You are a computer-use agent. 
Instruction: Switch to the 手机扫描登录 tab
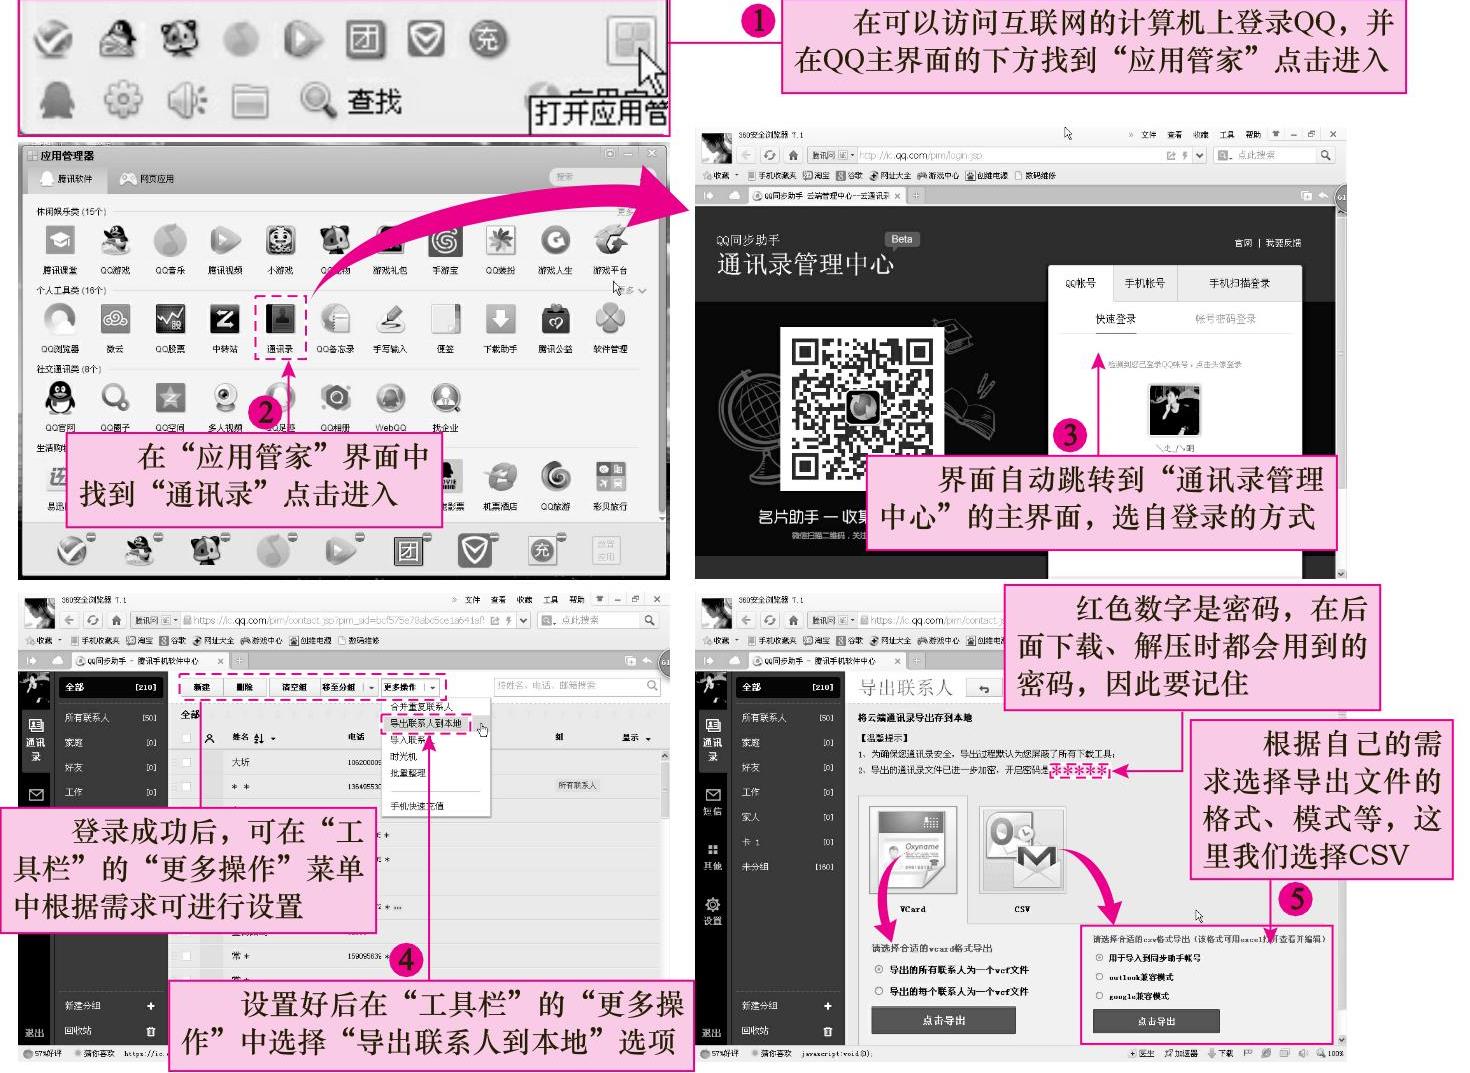[x=1240, y=284]
